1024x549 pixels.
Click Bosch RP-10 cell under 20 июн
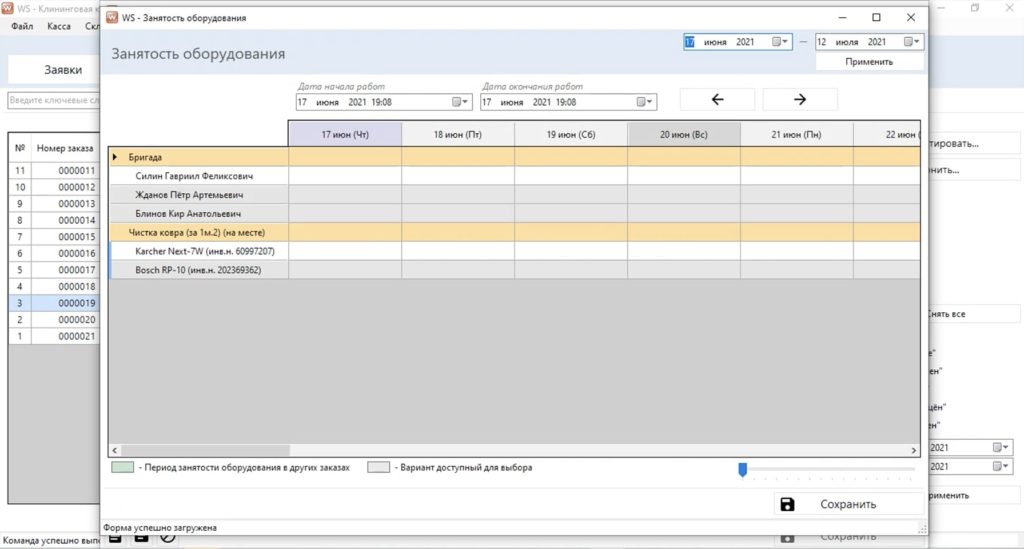coord(684,270)
